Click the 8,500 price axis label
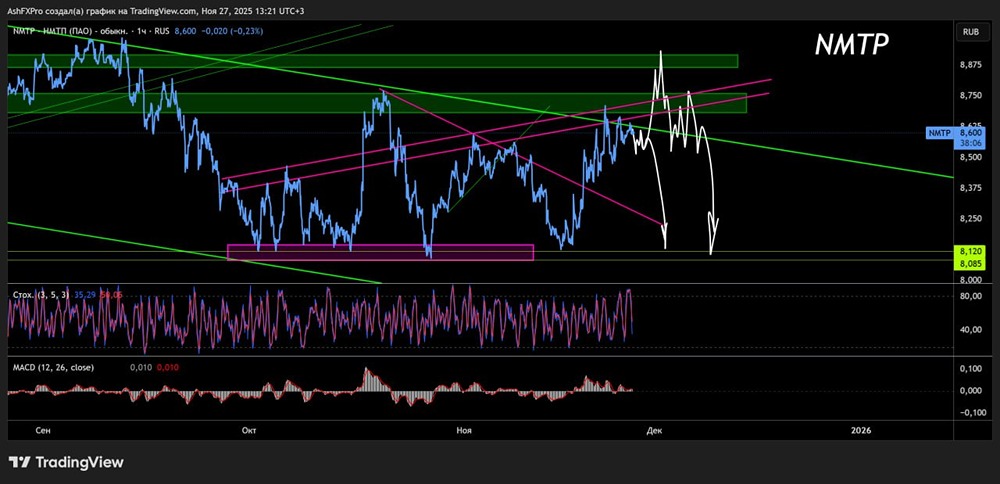Image resolution: width=1000 pixels, height=484 pixels. 970,157
